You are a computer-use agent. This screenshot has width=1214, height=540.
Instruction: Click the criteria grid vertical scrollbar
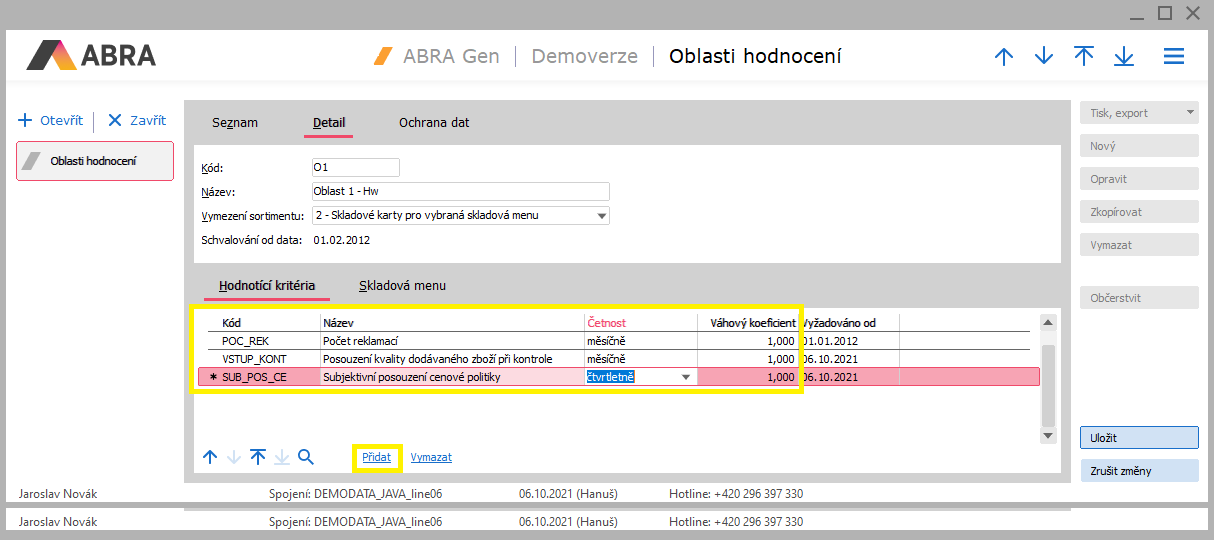click(1048, 385)
